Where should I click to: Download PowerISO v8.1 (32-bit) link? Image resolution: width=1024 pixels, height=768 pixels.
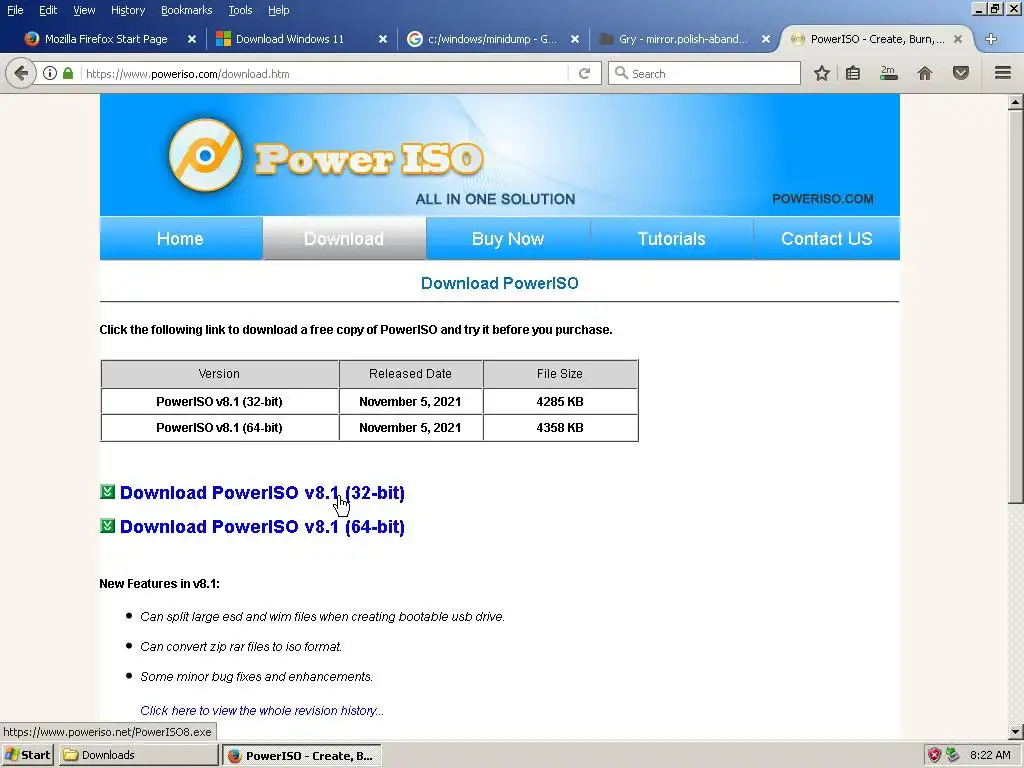263,492
